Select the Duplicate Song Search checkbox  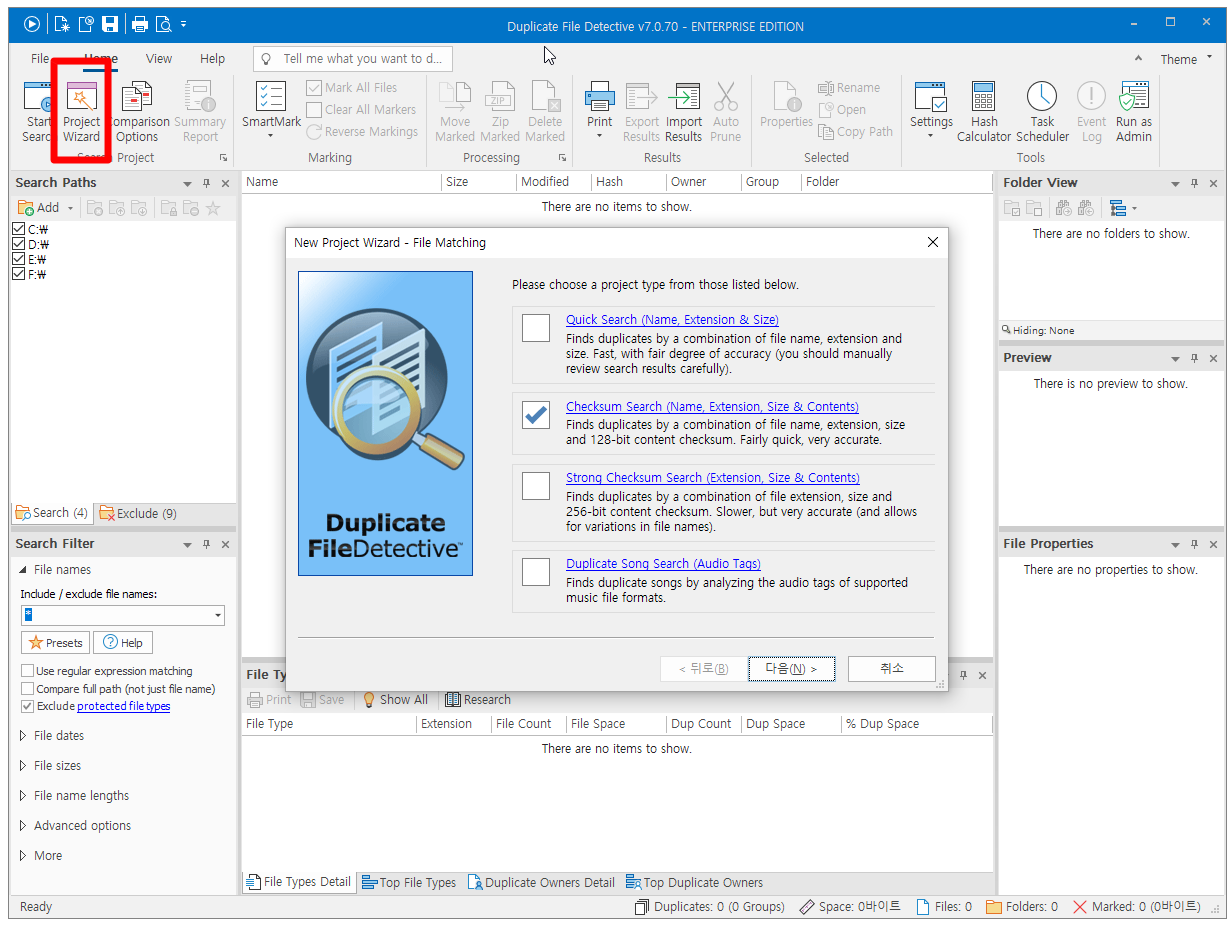pos(536,571)
